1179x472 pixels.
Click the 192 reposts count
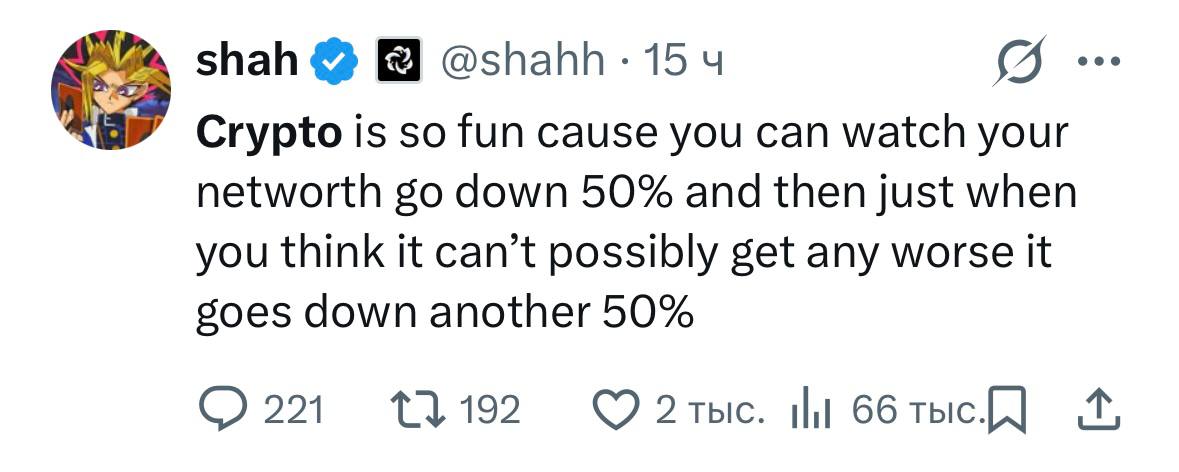490,409
